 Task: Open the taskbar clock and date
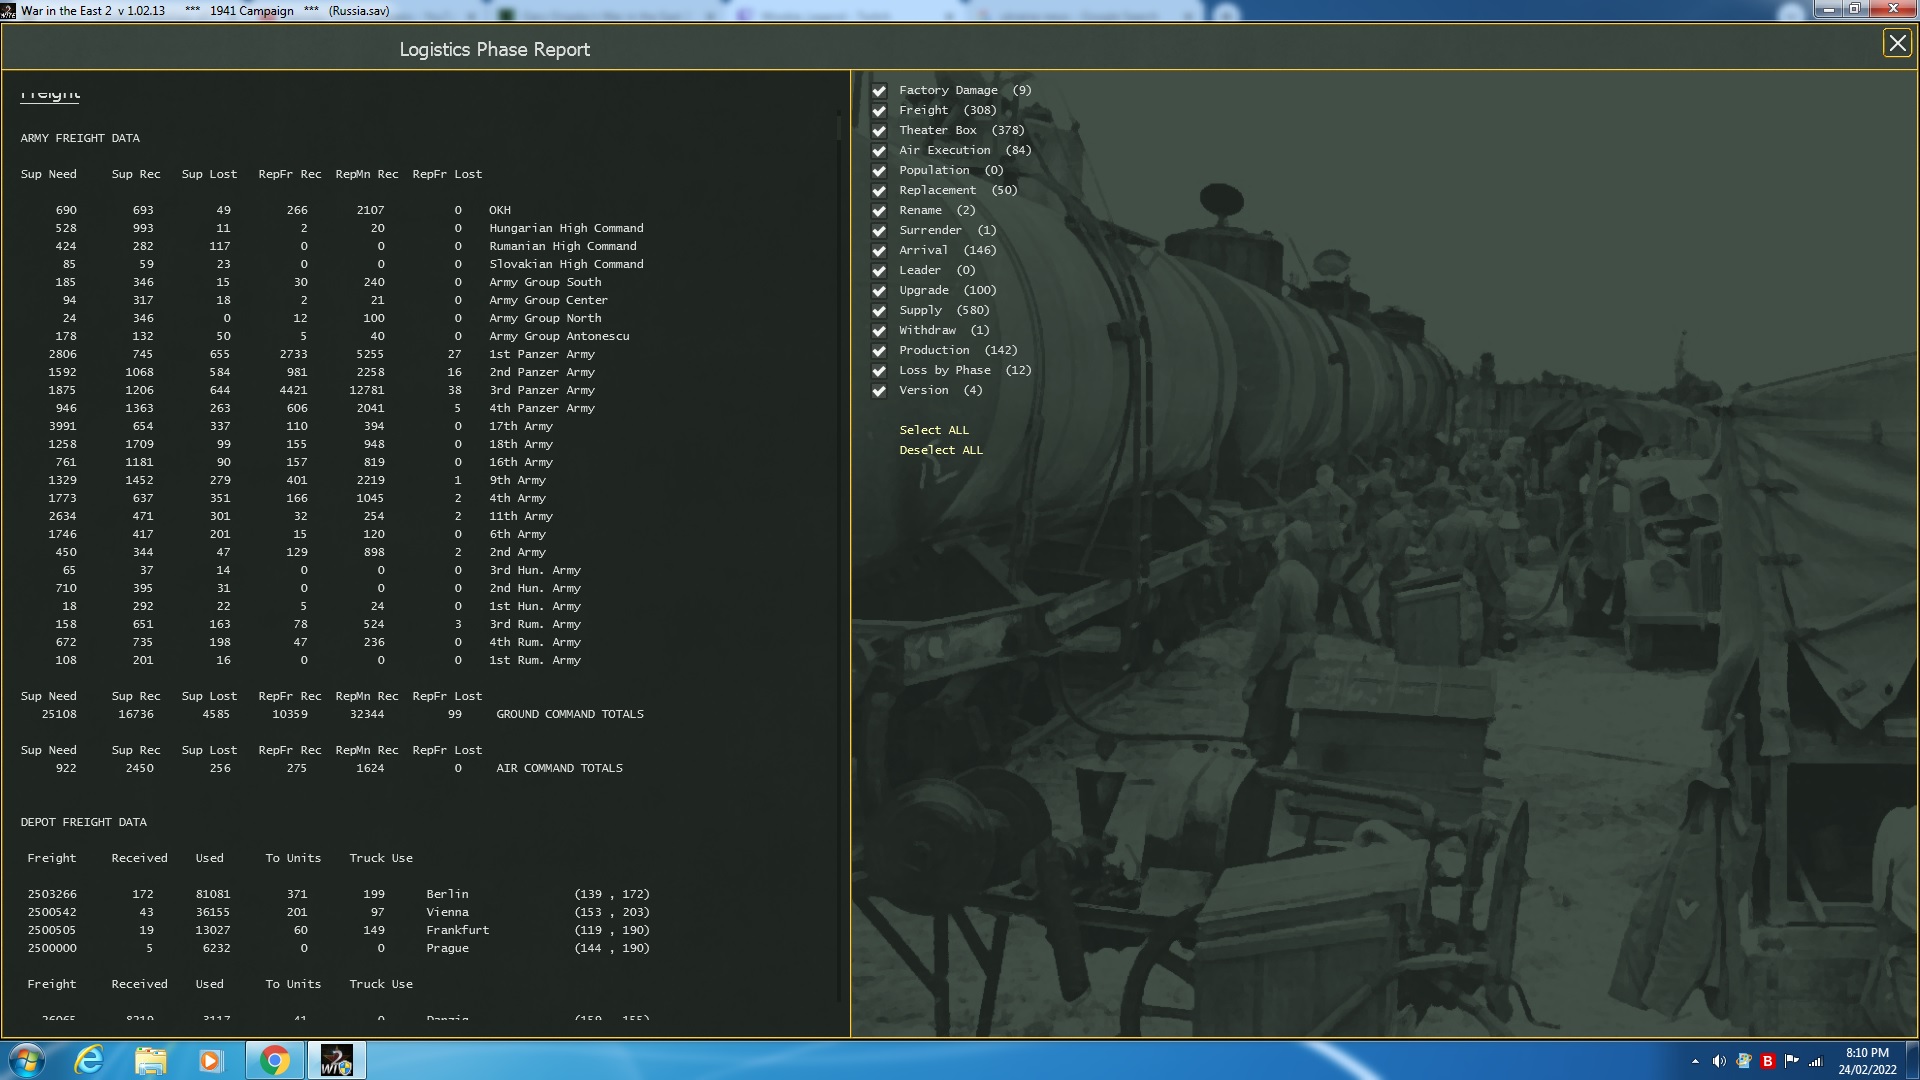1867,1061
